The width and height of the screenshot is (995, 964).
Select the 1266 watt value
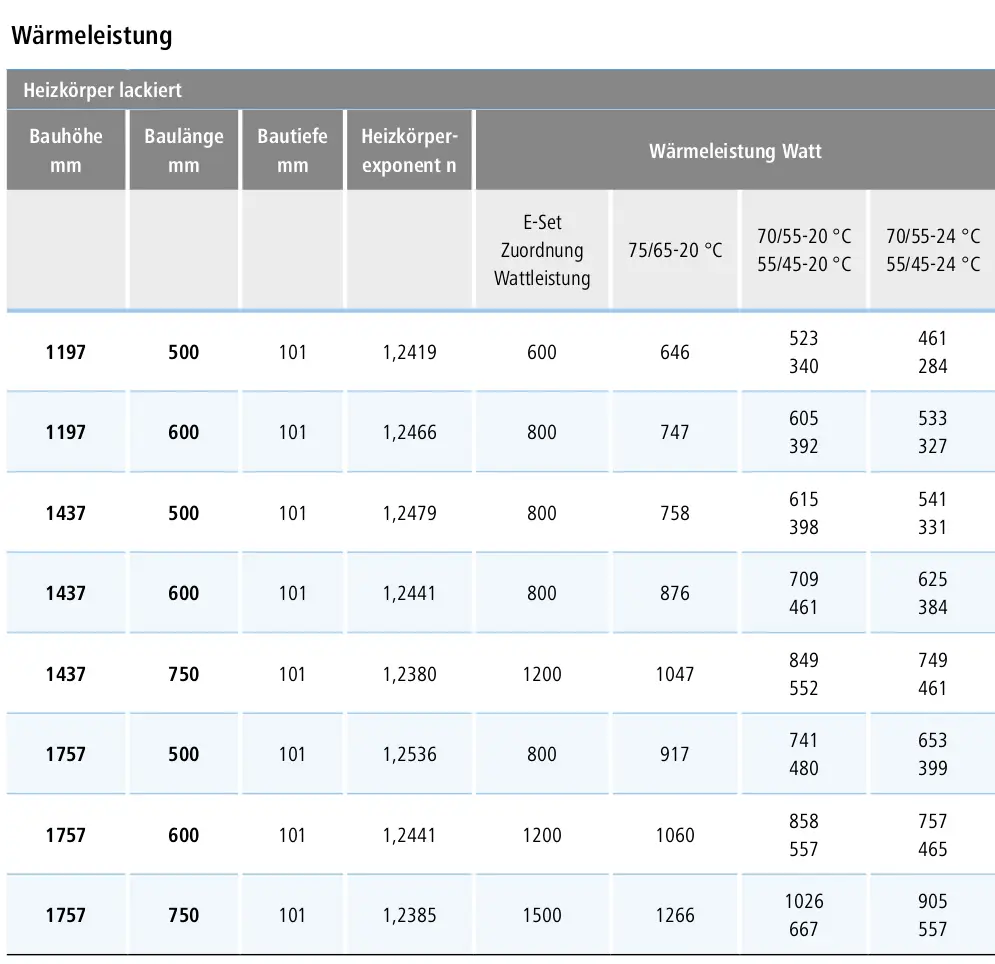tap(675, 915)
